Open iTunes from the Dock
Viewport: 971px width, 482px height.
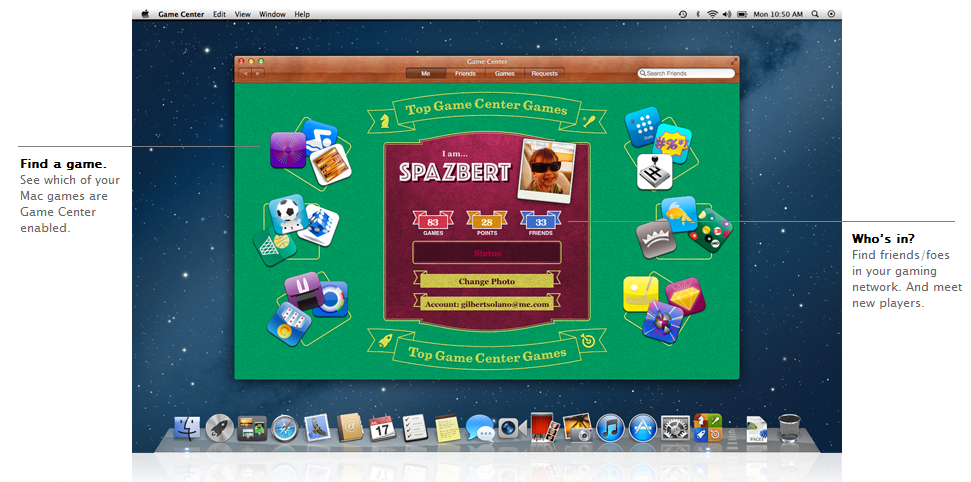pos(611,428)
